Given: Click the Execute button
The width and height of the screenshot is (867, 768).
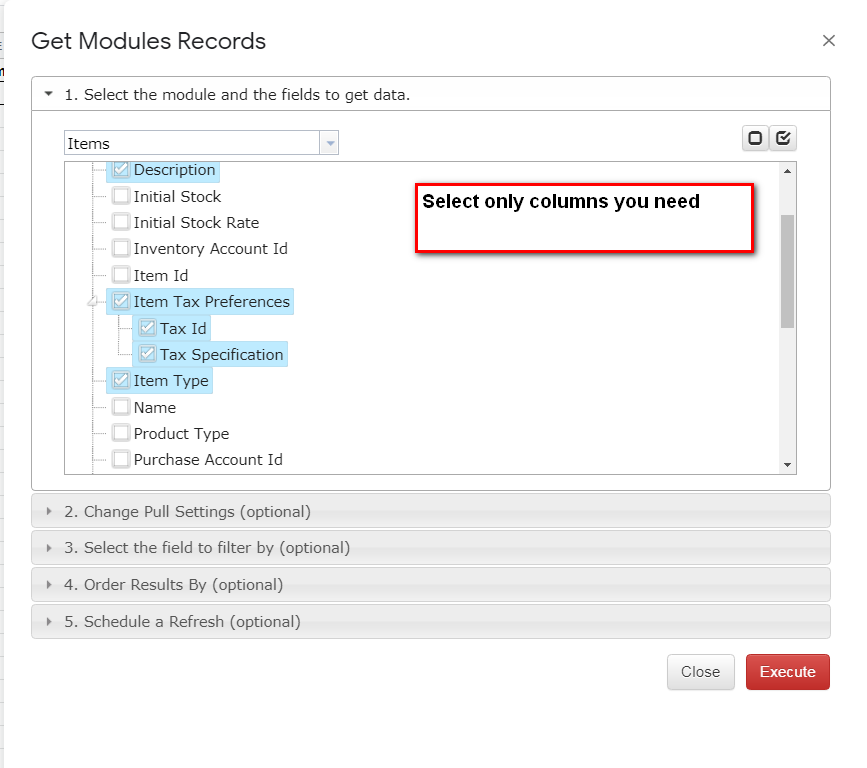Looking at the screenshot, I should [x=787, y=671].
